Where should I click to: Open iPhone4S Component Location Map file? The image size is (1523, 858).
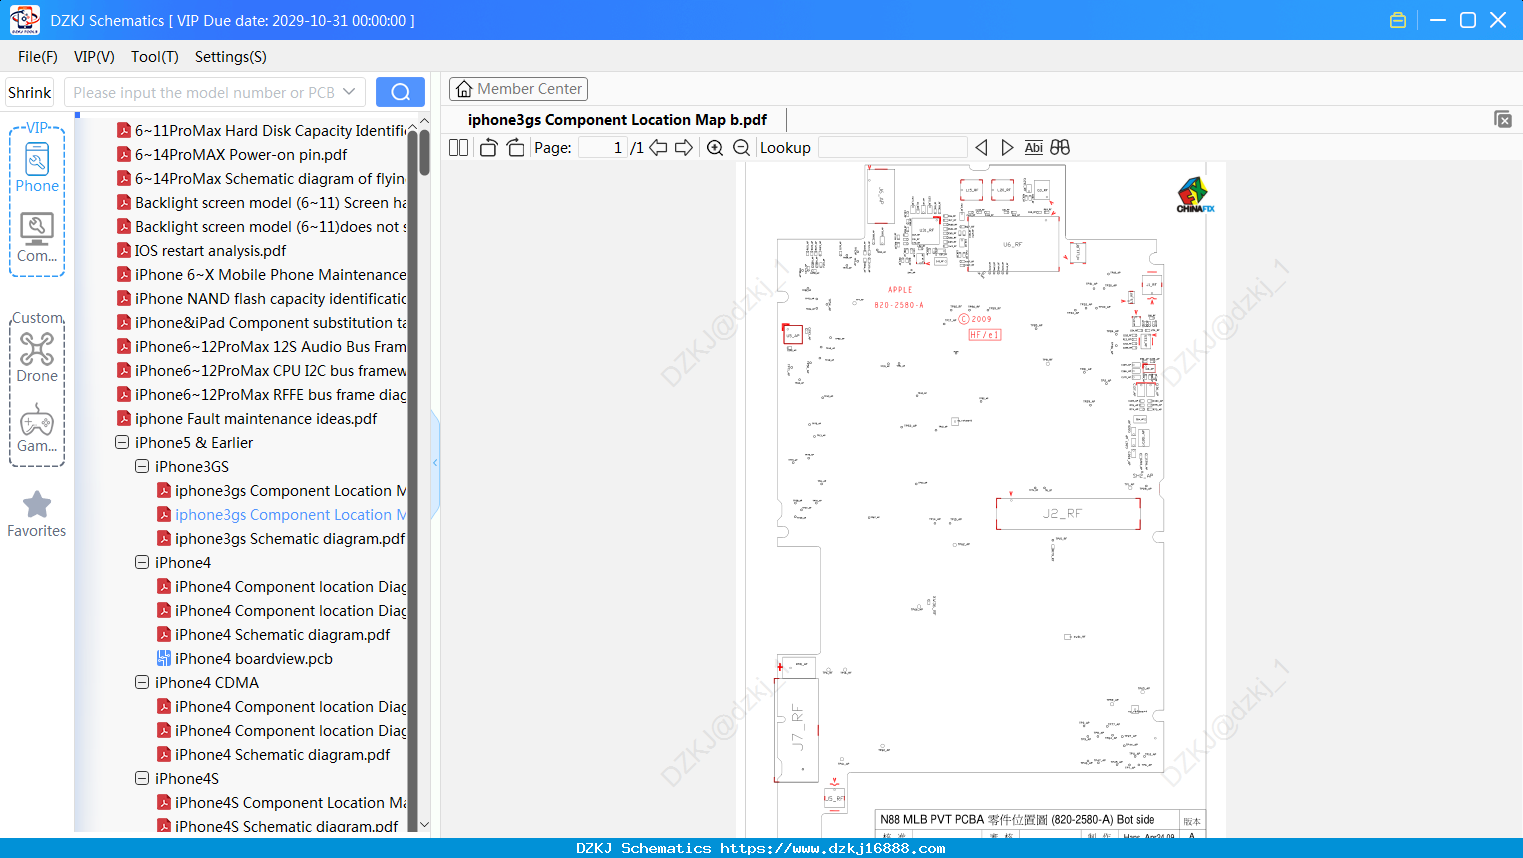[290, 803]
